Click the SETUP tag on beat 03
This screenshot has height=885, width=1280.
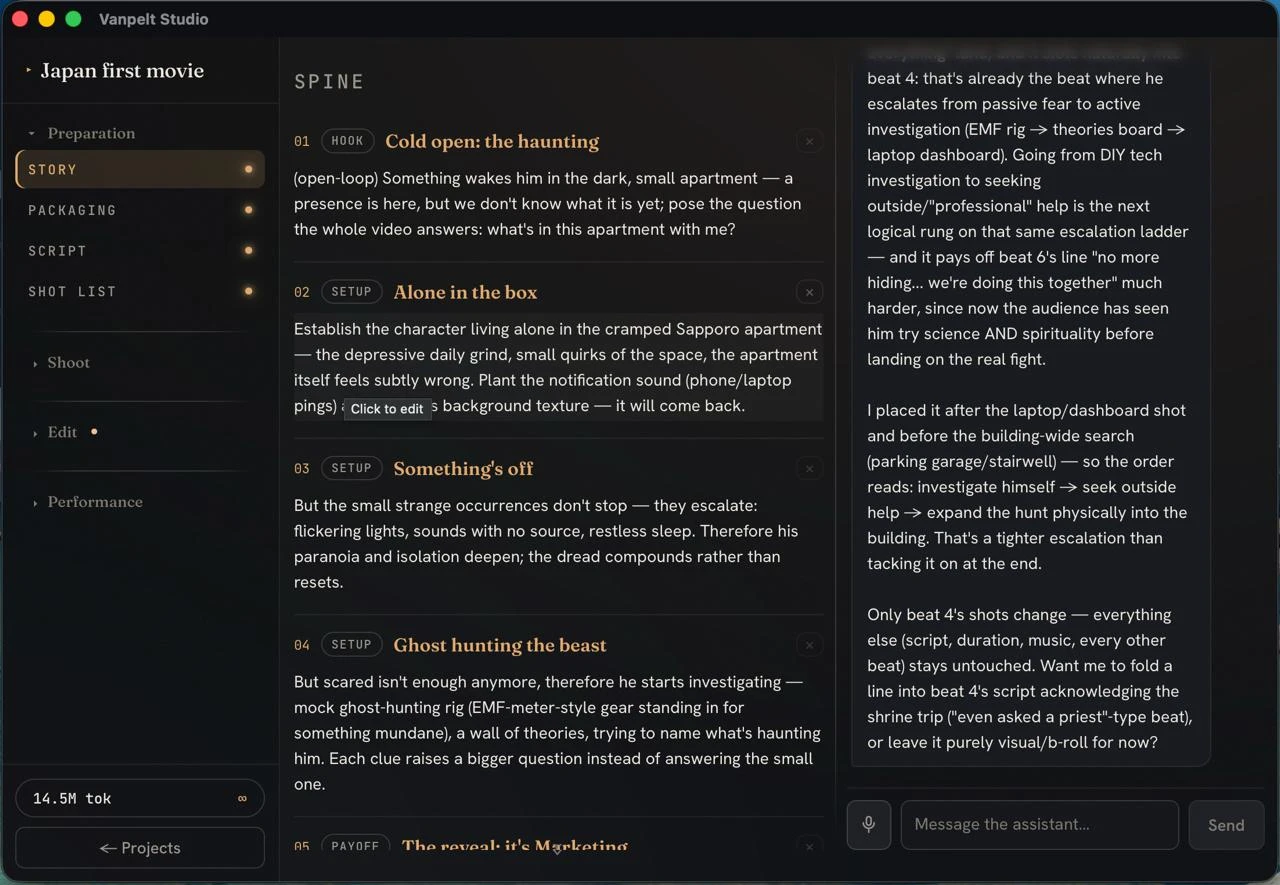tap(351, 468)
